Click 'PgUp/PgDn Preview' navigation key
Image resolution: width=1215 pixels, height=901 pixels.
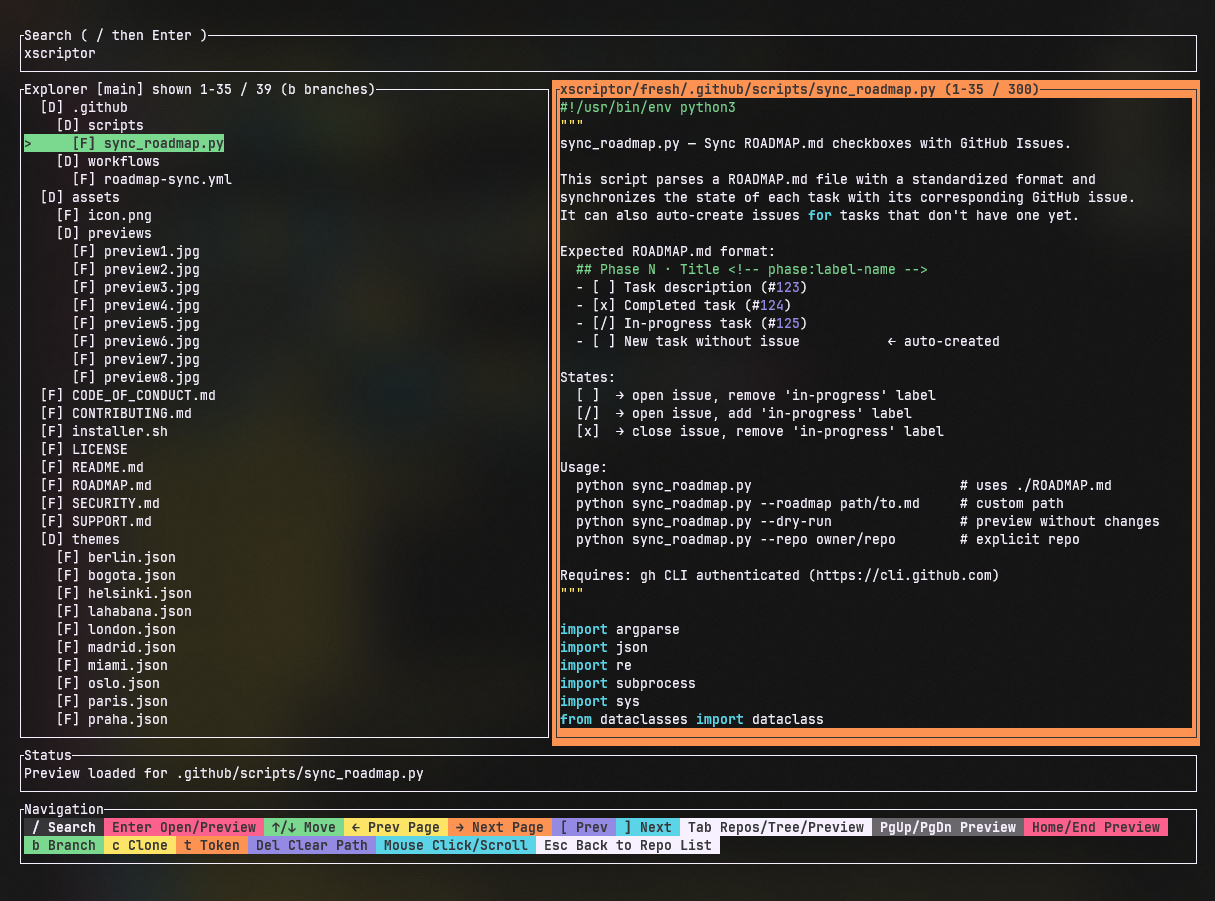point(948,827)
